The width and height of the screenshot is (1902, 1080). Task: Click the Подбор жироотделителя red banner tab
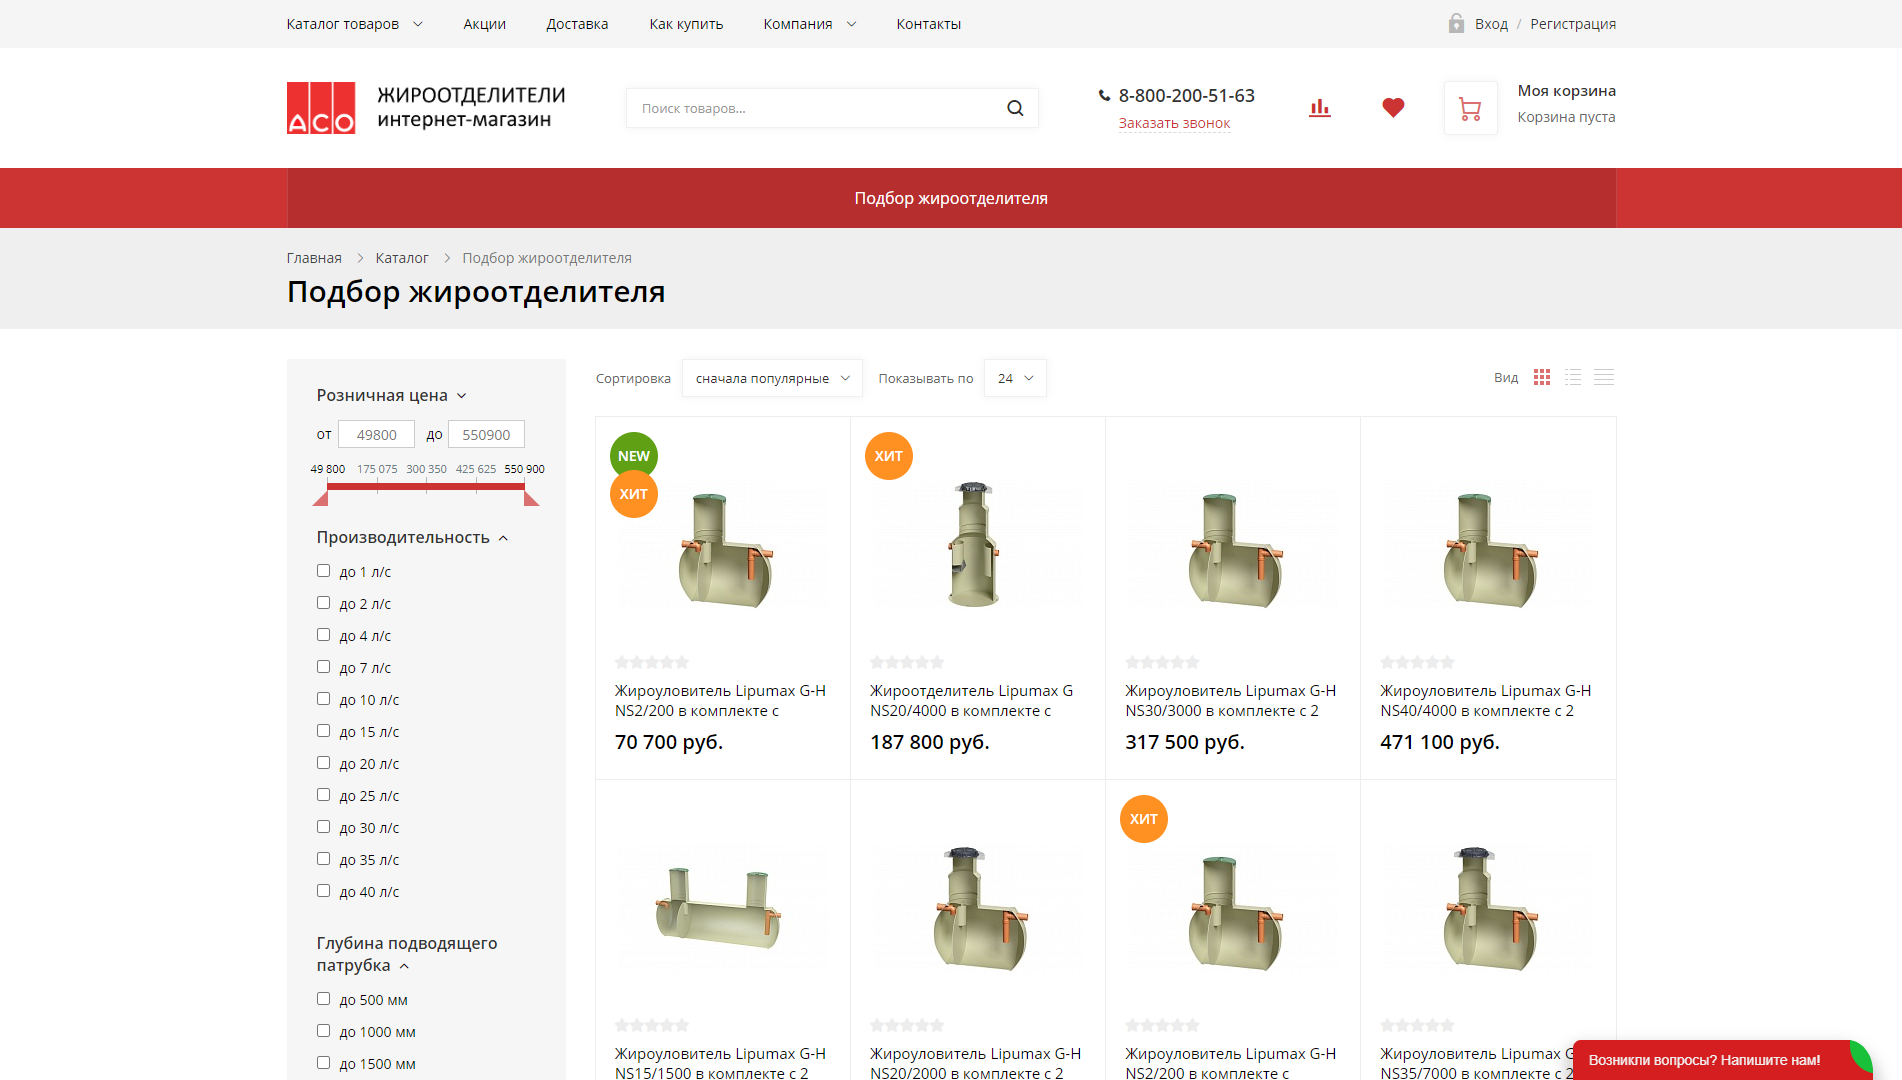pyautogui.click(x=951, y=198)
